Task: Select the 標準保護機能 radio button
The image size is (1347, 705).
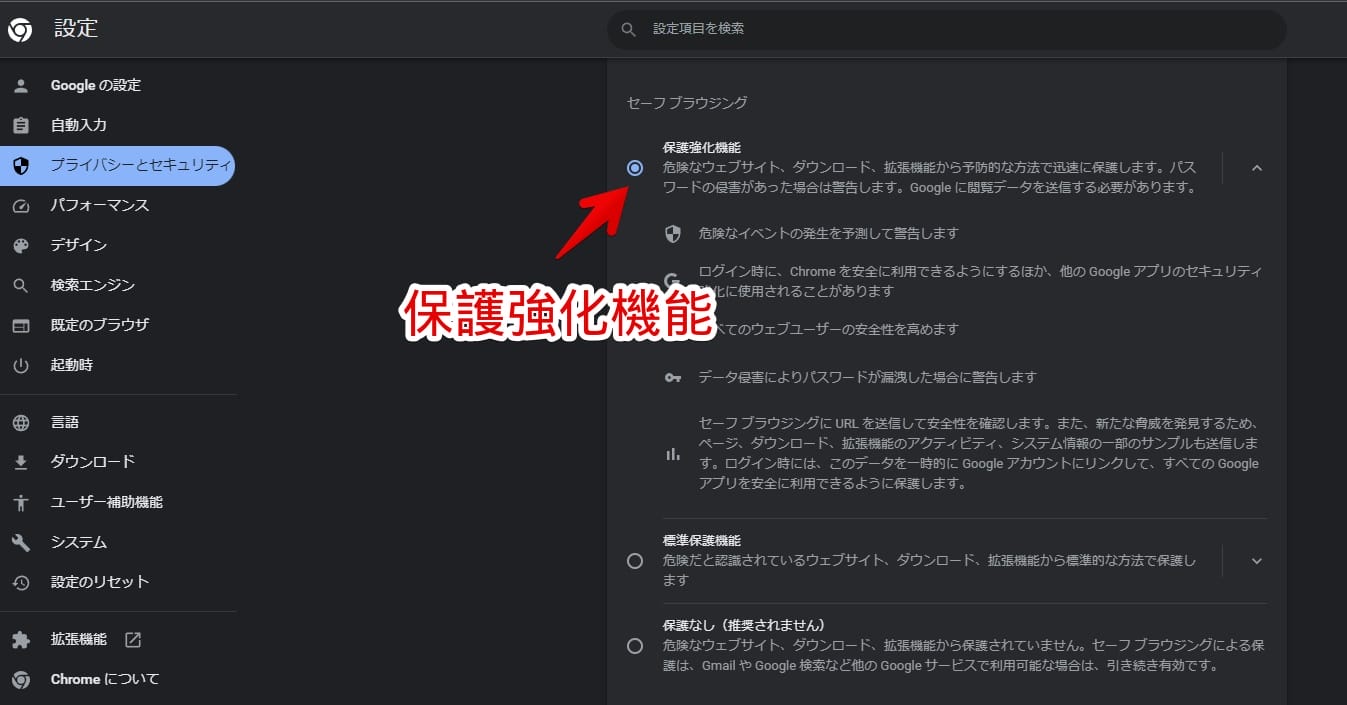Action: click(635, 561)
